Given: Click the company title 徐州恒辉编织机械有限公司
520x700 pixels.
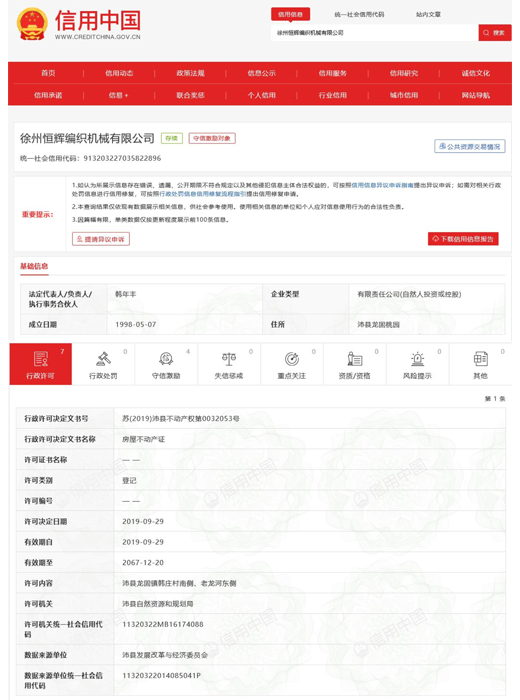Looking at the screenshot, I should tap(87, 138).
